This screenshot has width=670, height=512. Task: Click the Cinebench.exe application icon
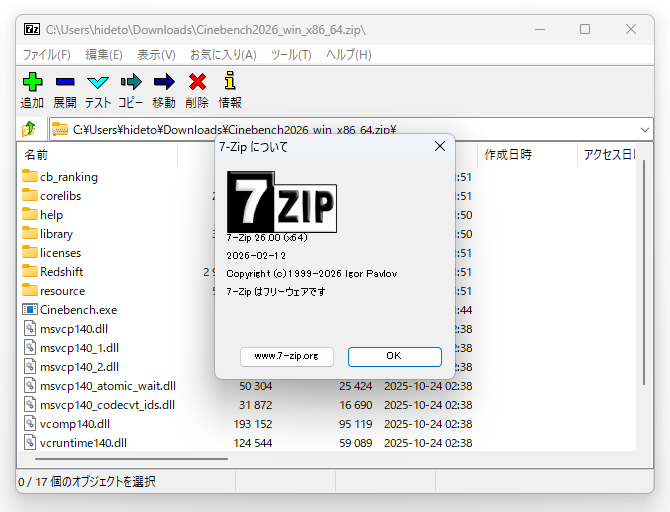(x=30, y=309)
